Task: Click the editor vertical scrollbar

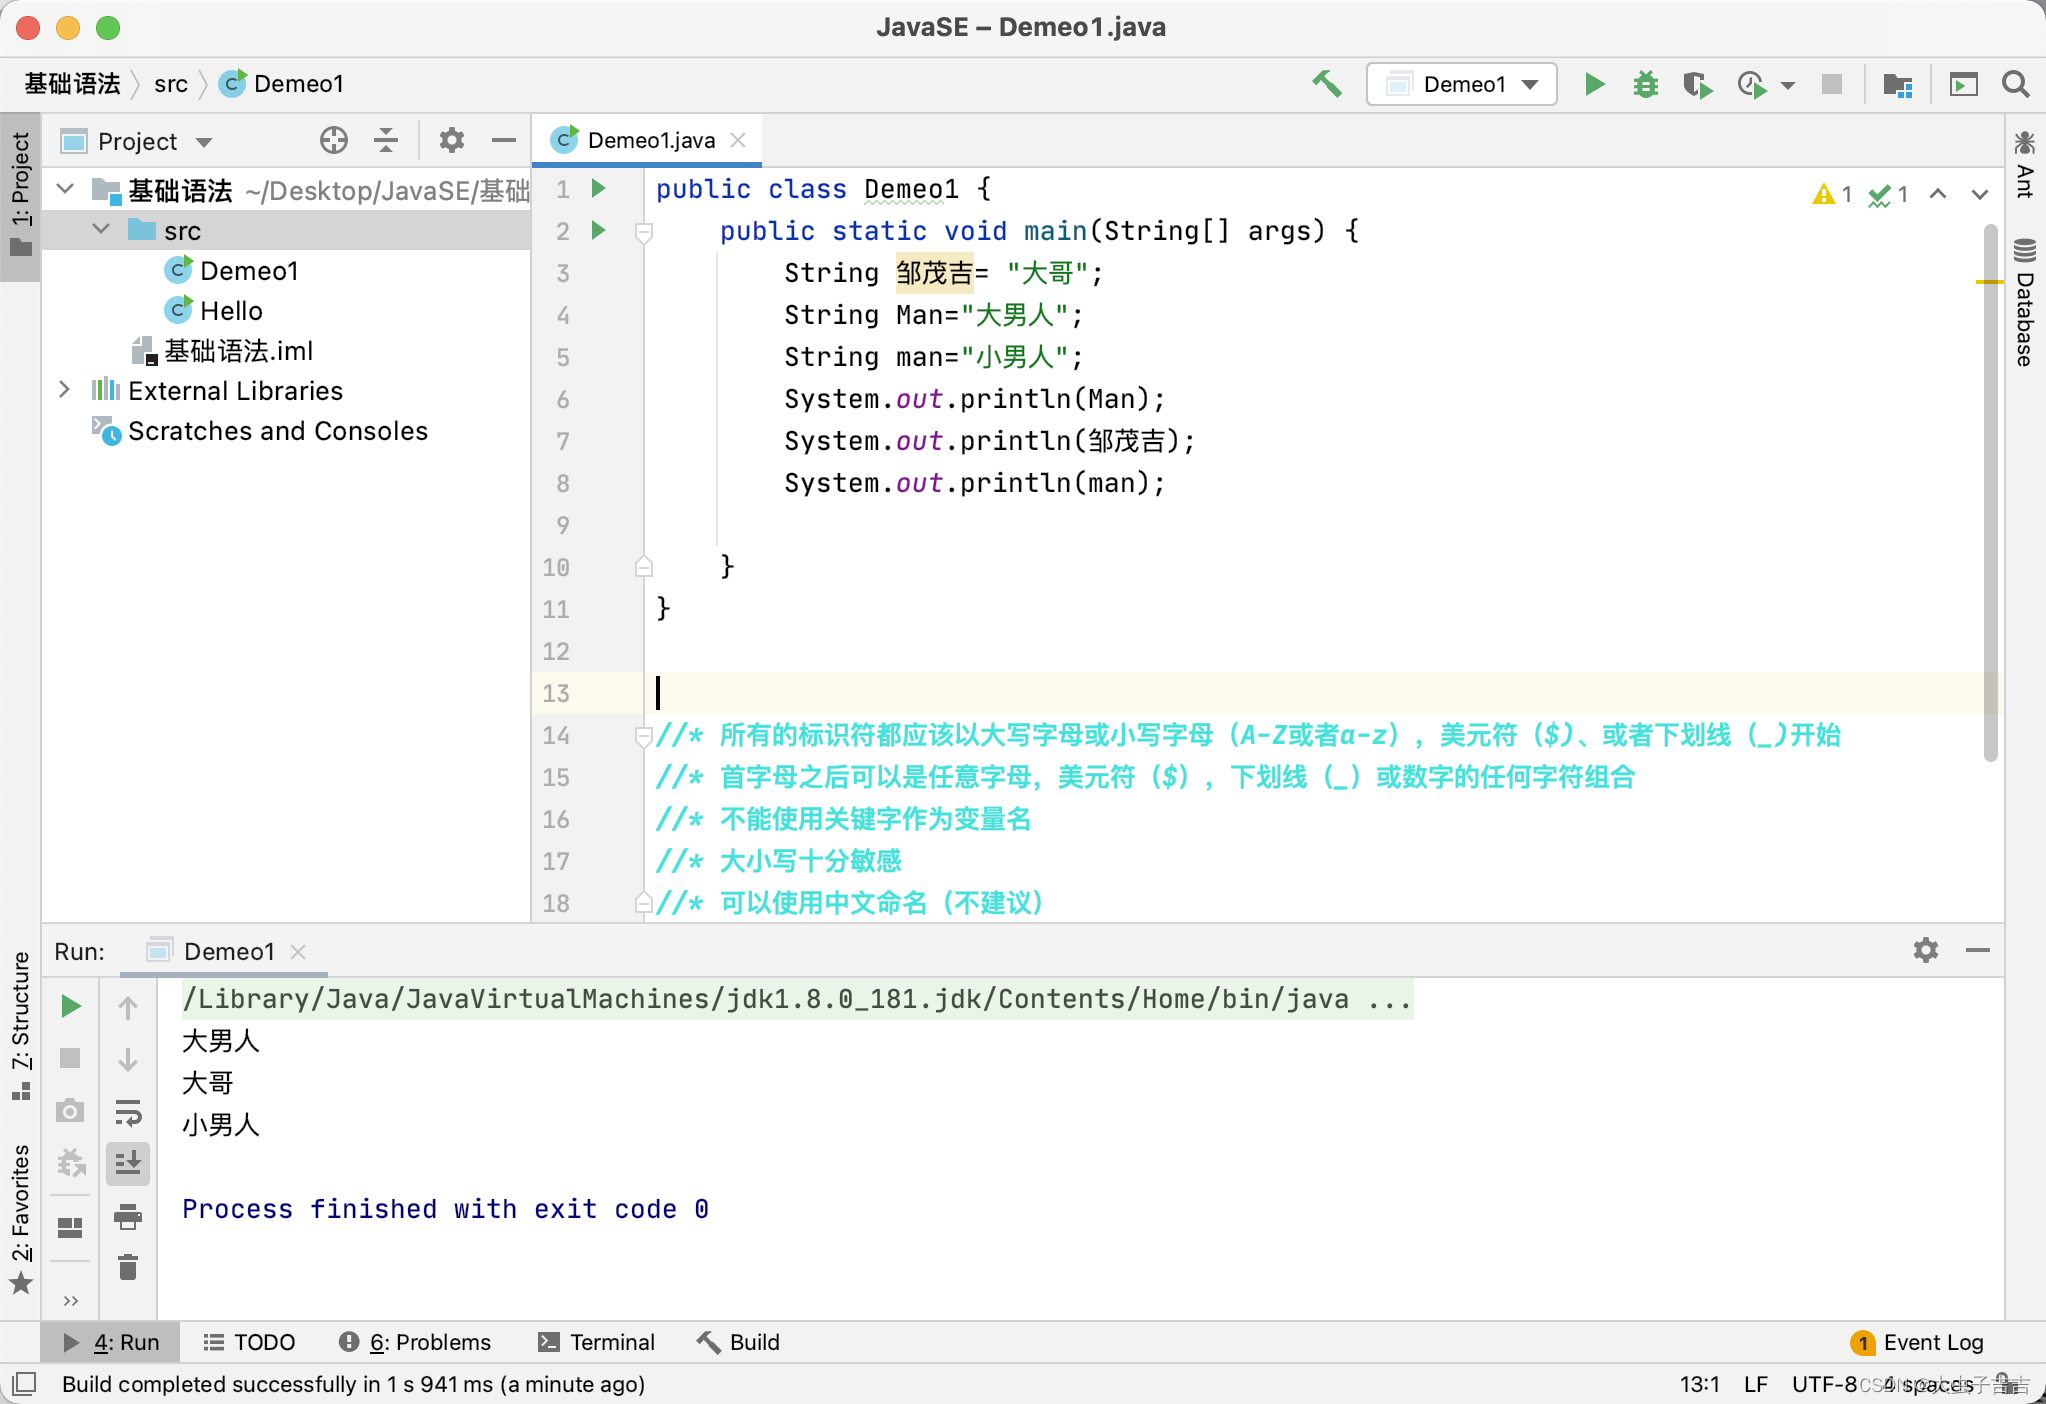Action: pyautogui.click(x=1990, y=490)
